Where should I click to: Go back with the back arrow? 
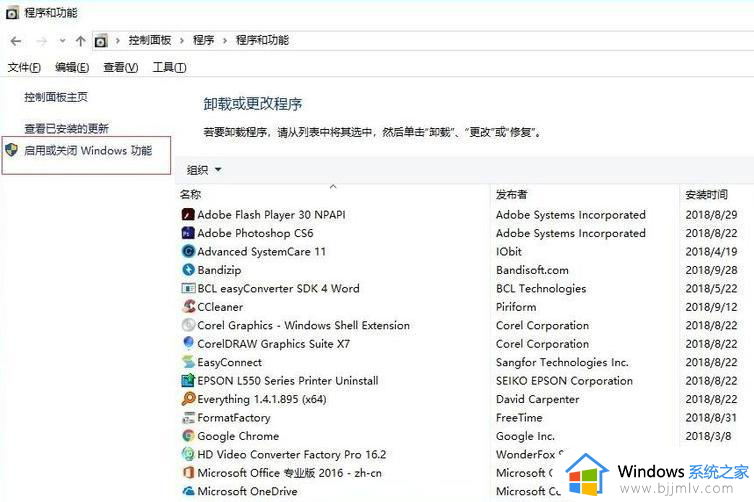pos(16,41)
